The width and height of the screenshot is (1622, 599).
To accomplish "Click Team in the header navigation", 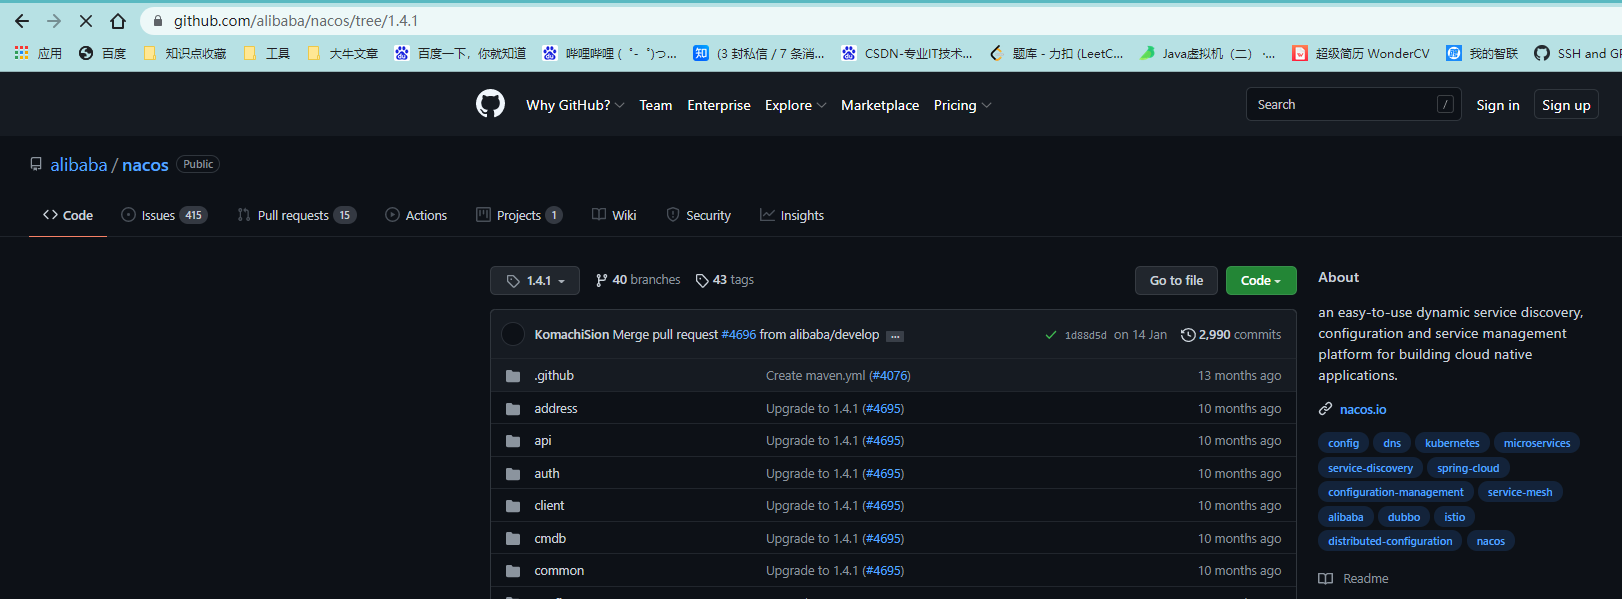I will point(656,105).
